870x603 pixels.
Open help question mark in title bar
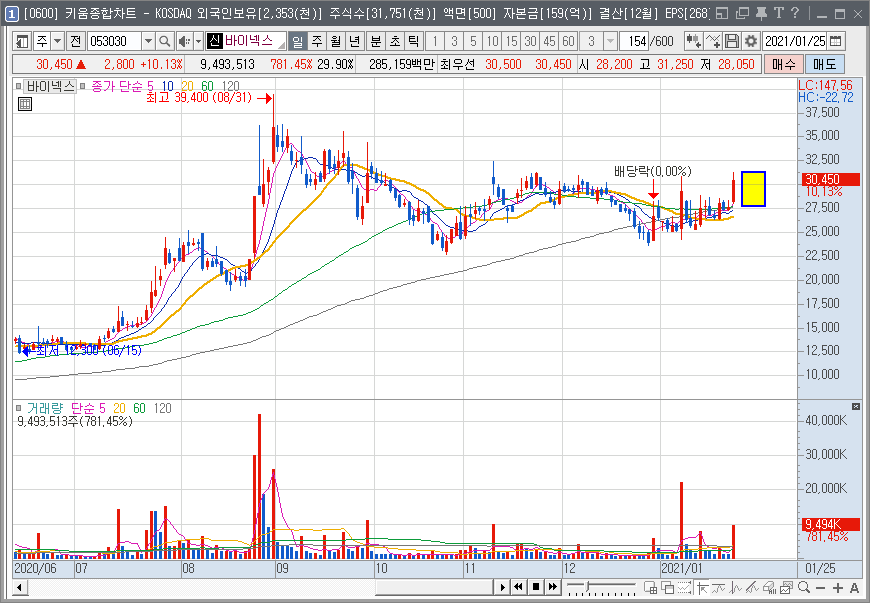click(x=795, y=13)
